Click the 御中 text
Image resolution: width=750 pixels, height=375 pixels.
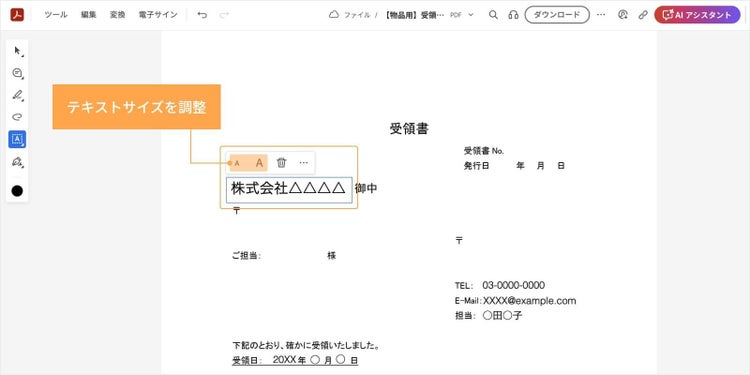[366, 189]
